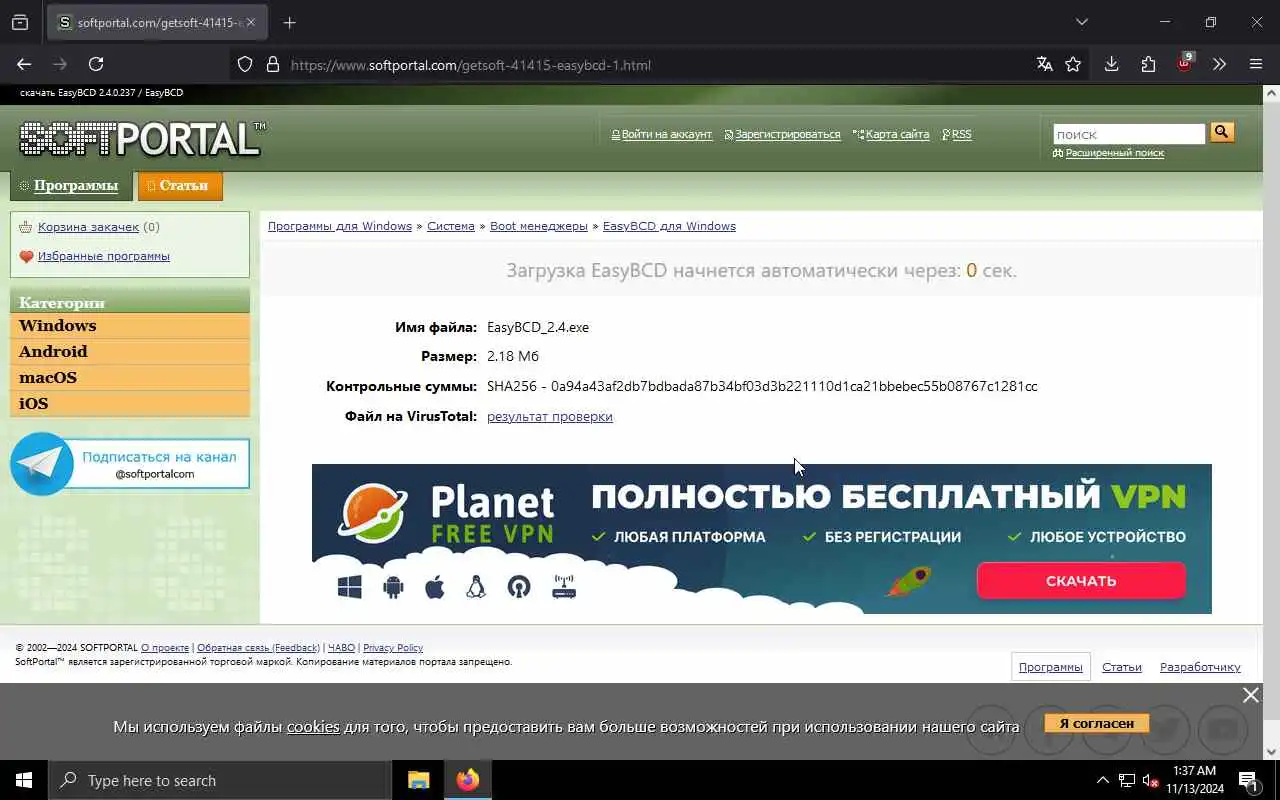
Task: Click the Скачать button in VPN banner
Action: (x=1081, y=580)
